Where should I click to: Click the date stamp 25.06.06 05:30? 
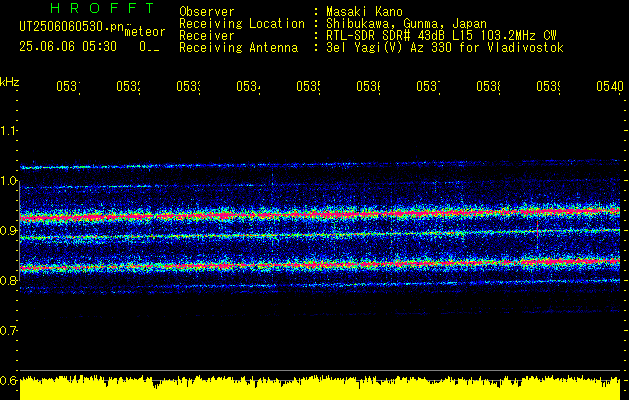pyautogui.click(x=68, y=47)
